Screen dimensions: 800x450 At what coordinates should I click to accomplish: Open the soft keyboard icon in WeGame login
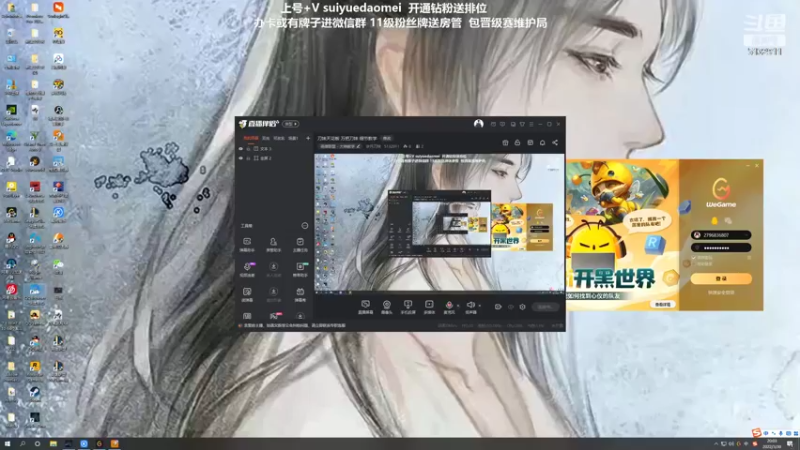click(749, 258)
